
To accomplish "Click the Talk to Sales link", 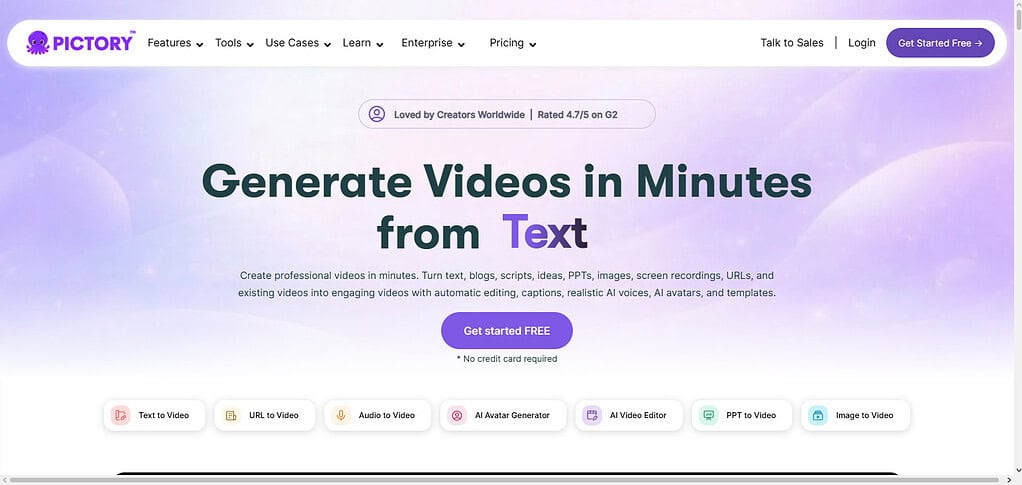I will point(792,43).
